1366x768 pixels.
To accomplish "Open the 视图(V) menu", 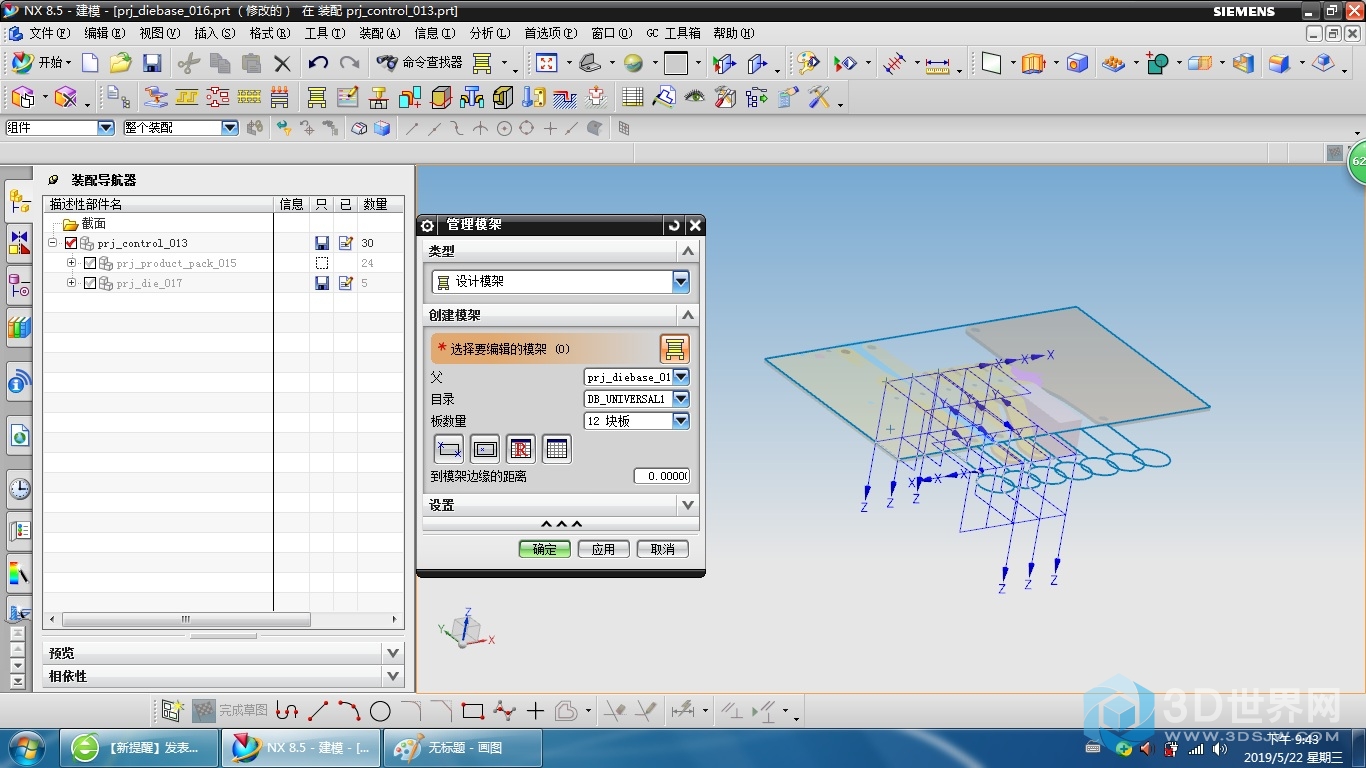I will coord(160,33).
